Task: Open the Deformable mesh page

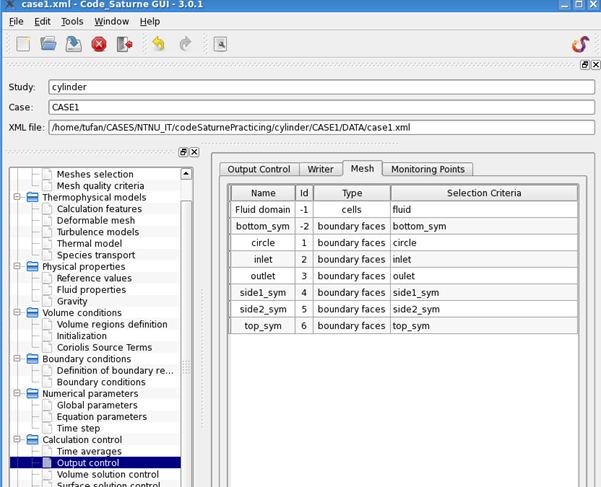Action: [x=96, y=220]
